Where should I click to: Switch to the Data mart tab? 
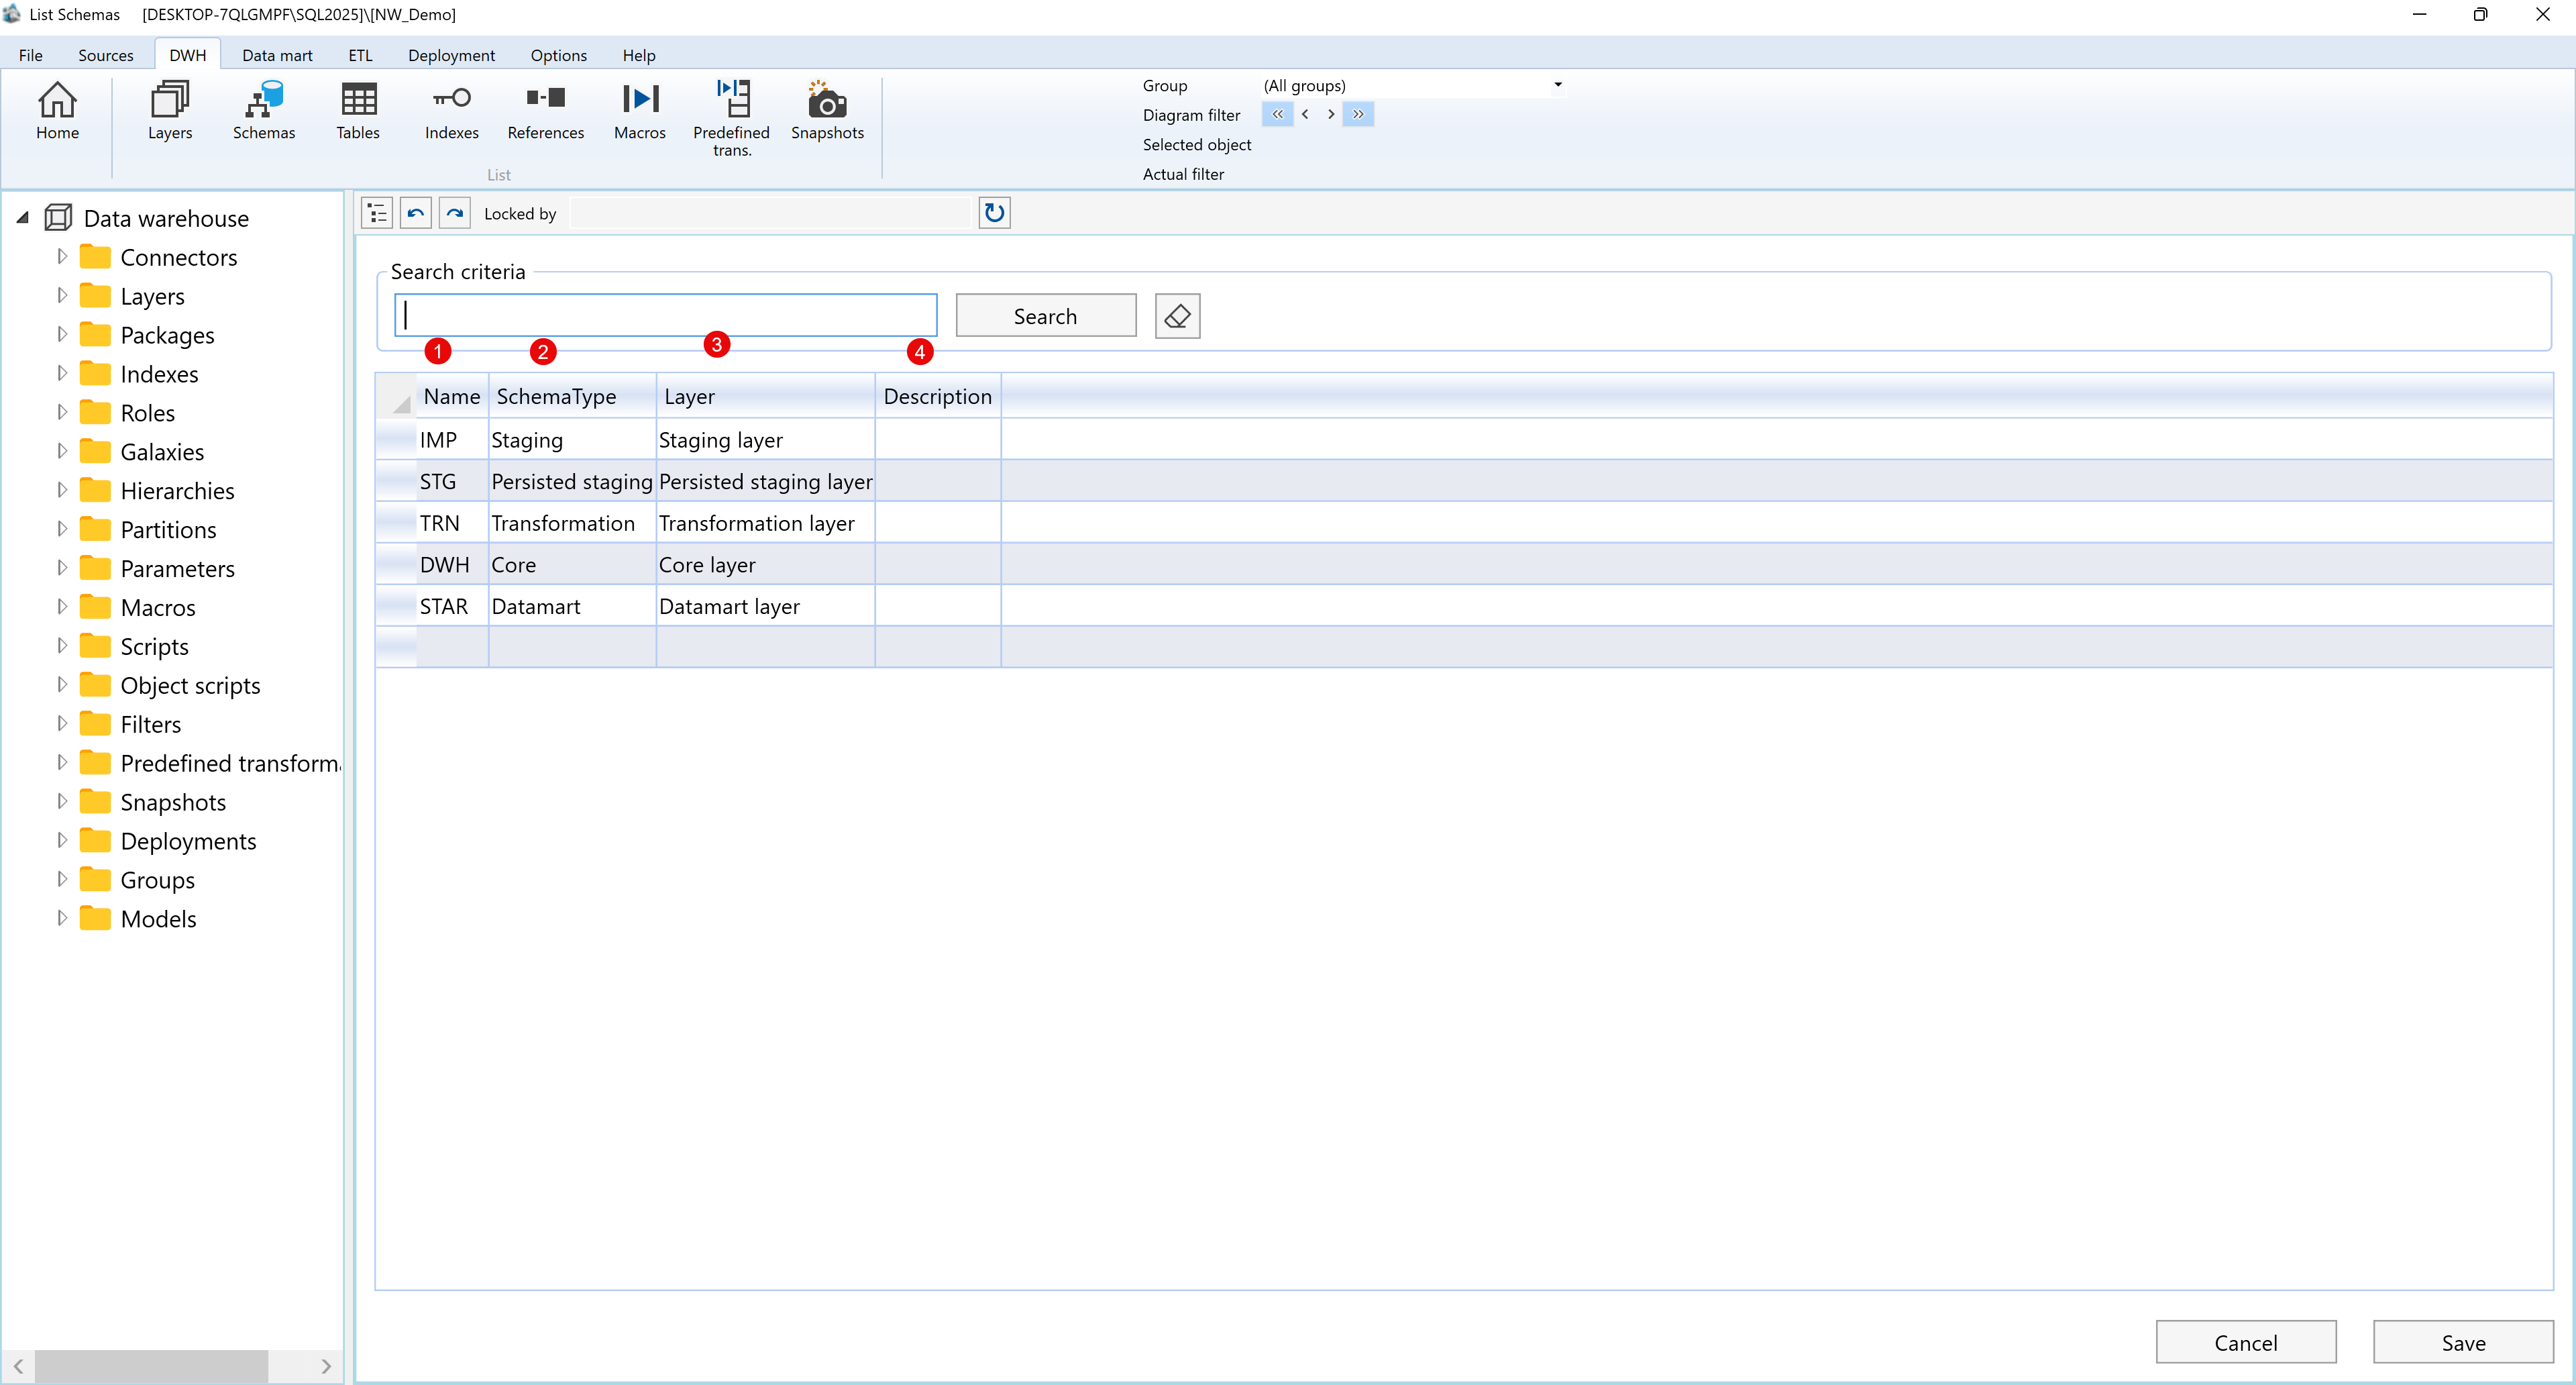pos(276,55)
